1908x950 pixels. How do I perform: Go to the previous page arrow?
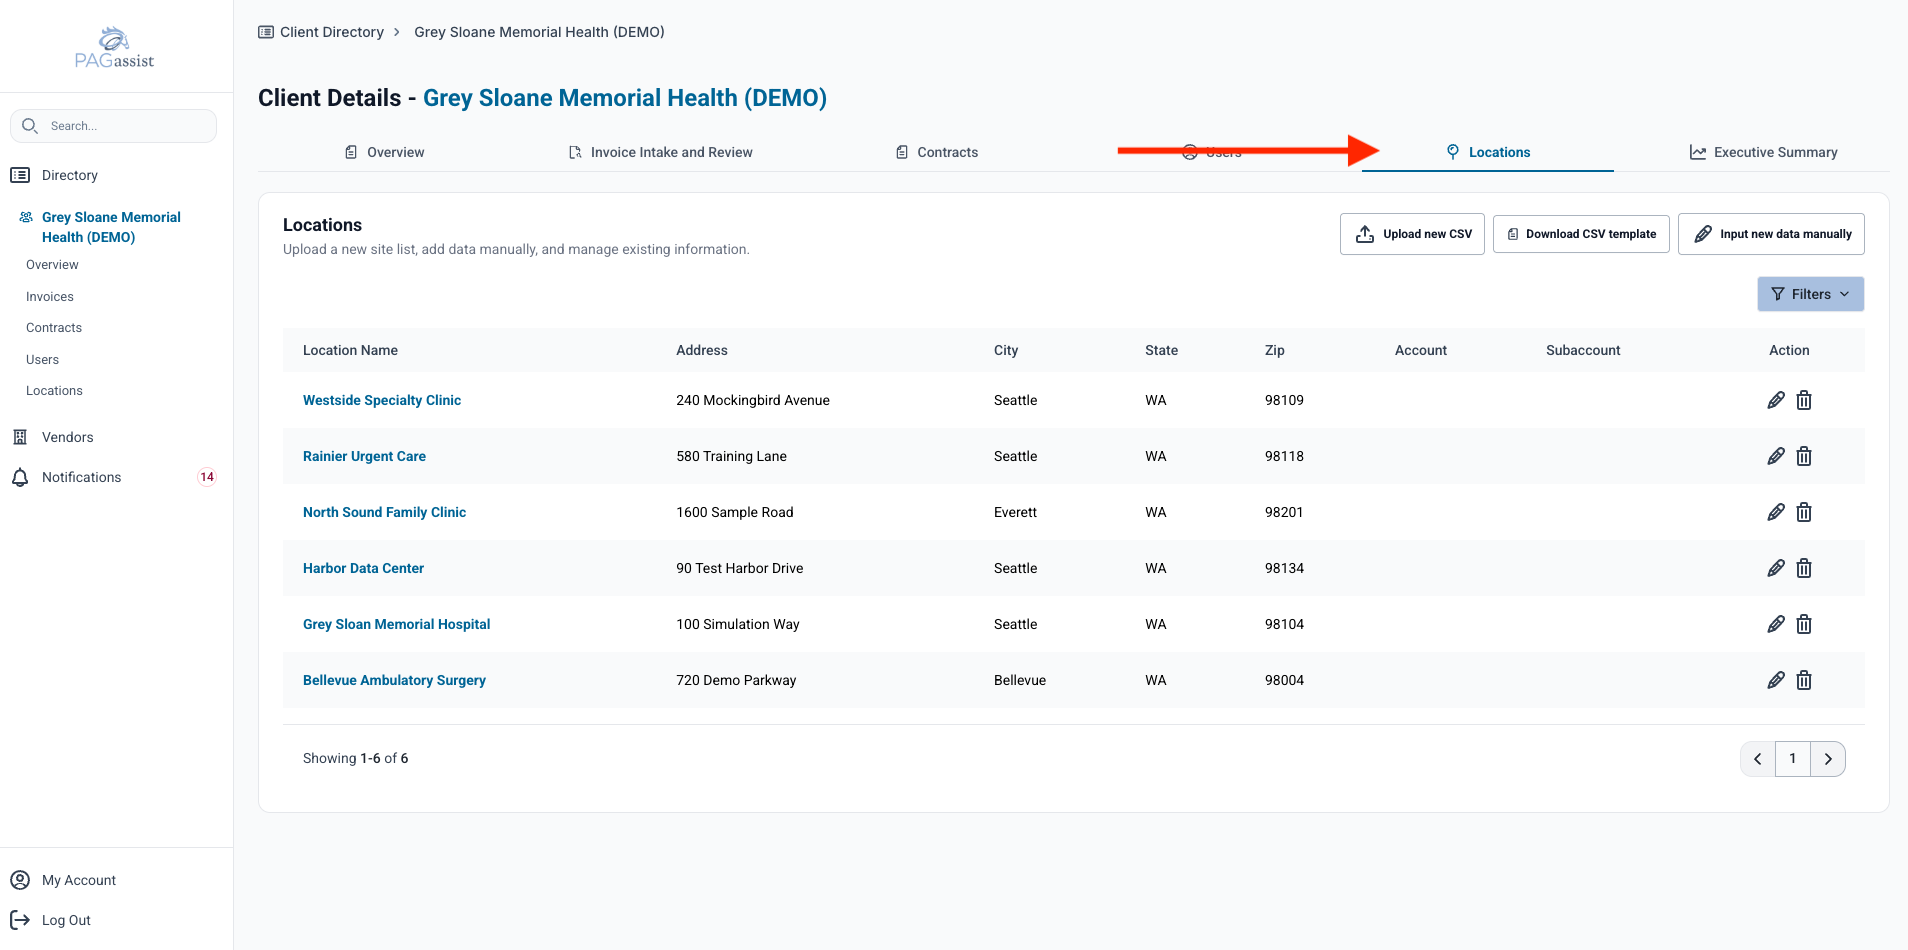pyautogui.click(x=1758, y=759)
